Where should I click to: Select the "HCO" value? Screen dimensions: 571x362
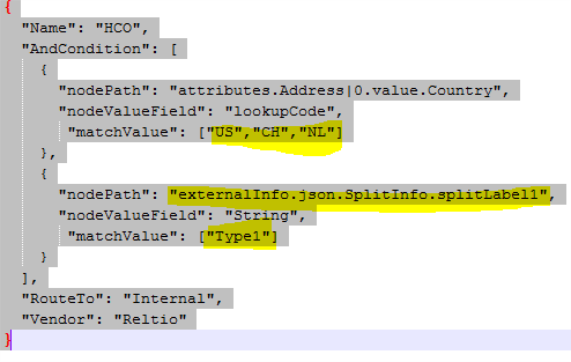click(118, 28)
